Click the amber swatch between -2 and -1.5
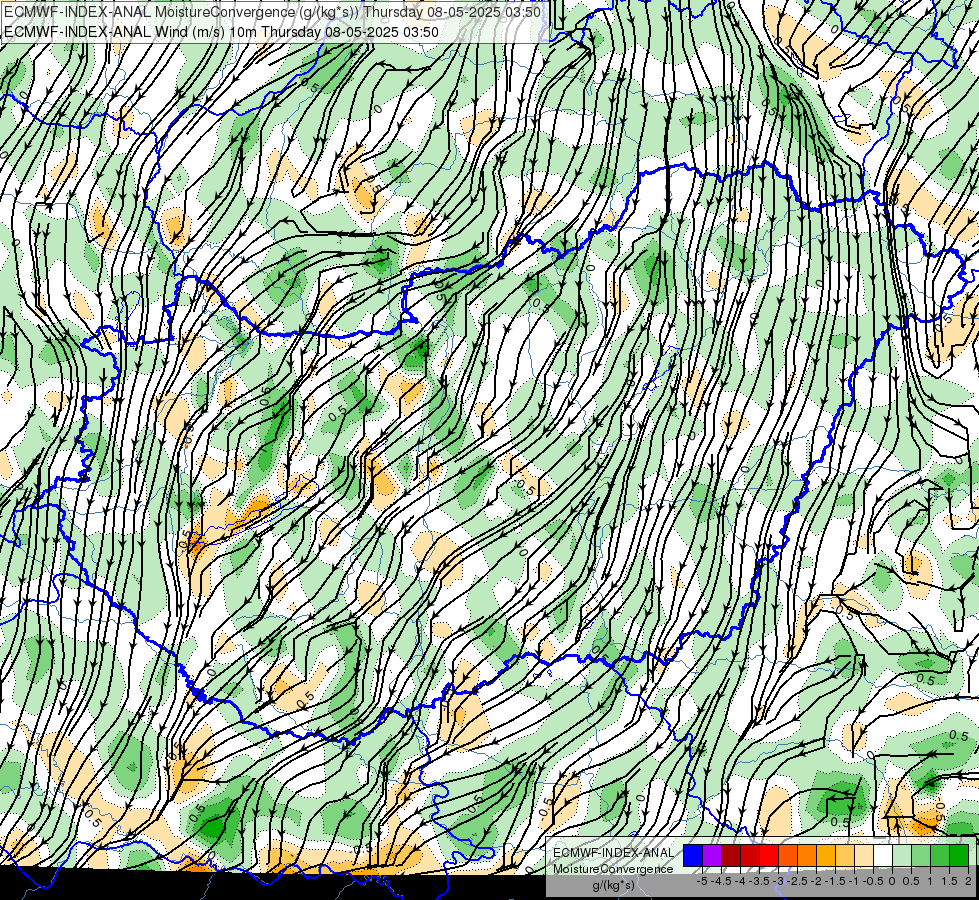This screenshot has height=900, width=979. (826, 856)
